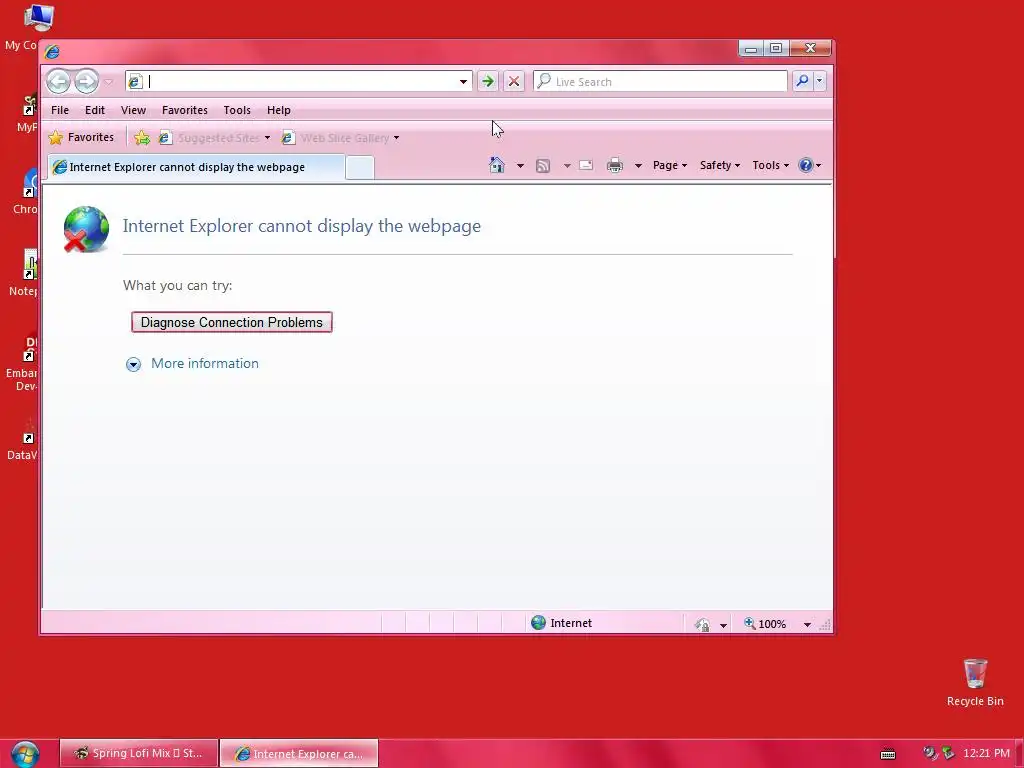1024x768 pixels.
Task: Maximize the Internet Explorer window
Action: [776, 48]
